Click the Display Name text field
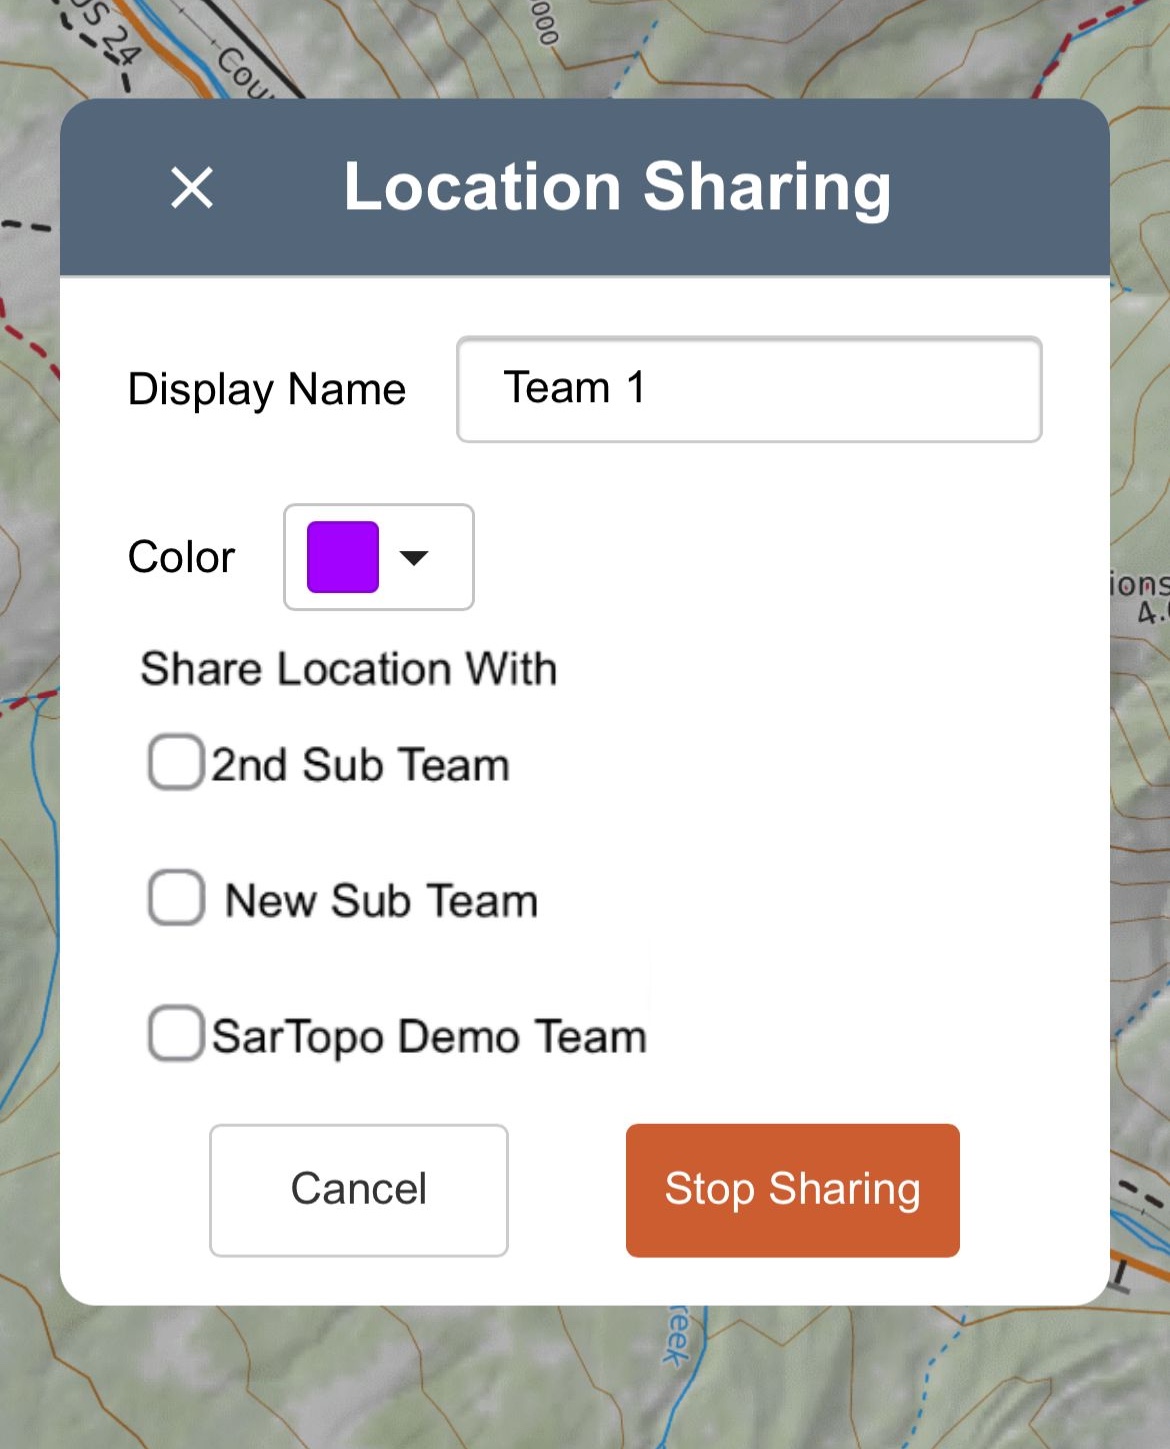This screenshot has height=1449, width=1170. [x=748, y=389]
